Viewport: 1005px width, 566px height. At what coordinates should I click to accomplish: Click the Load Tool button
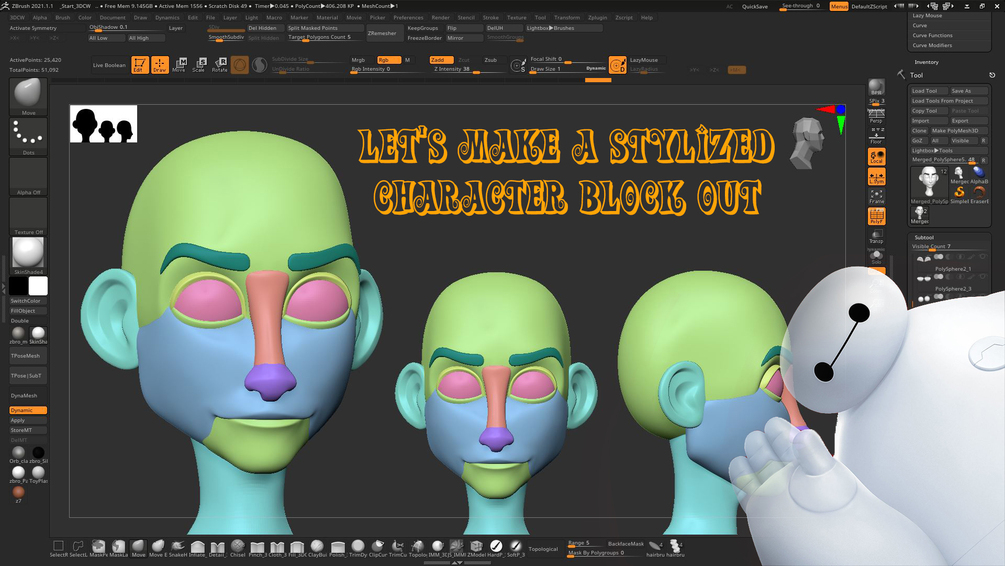929,90
